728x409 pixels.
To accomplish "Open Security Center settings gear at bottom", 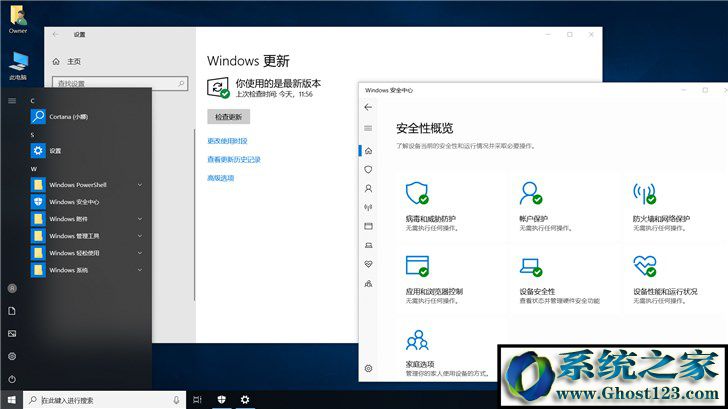I will 368,368.
